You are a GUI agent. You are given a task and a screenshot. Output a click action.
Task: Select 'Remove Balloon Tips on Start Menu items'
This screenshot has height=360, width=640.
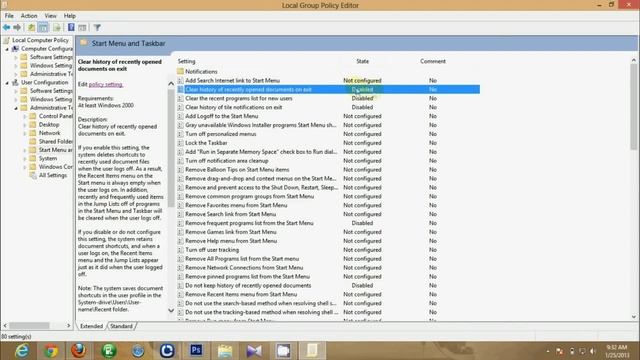pyautogui.click(x=237, y=170)
